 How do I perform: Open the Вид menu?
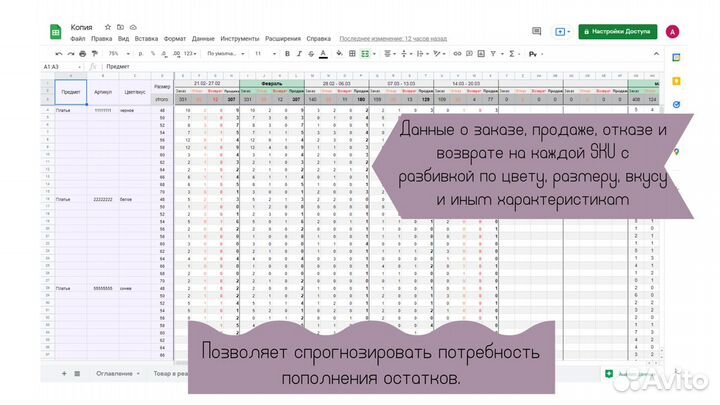(124, 39)
